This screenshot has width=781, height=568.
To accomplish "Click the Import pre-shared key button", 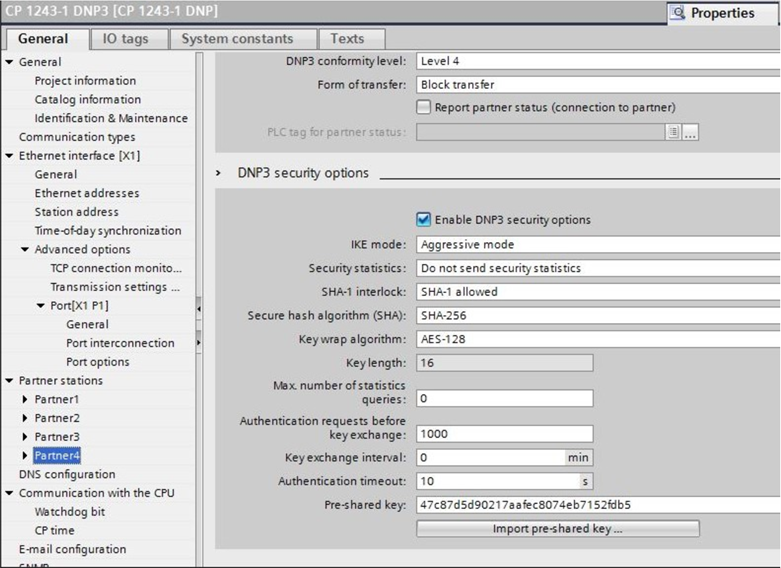I will (557, 528).
